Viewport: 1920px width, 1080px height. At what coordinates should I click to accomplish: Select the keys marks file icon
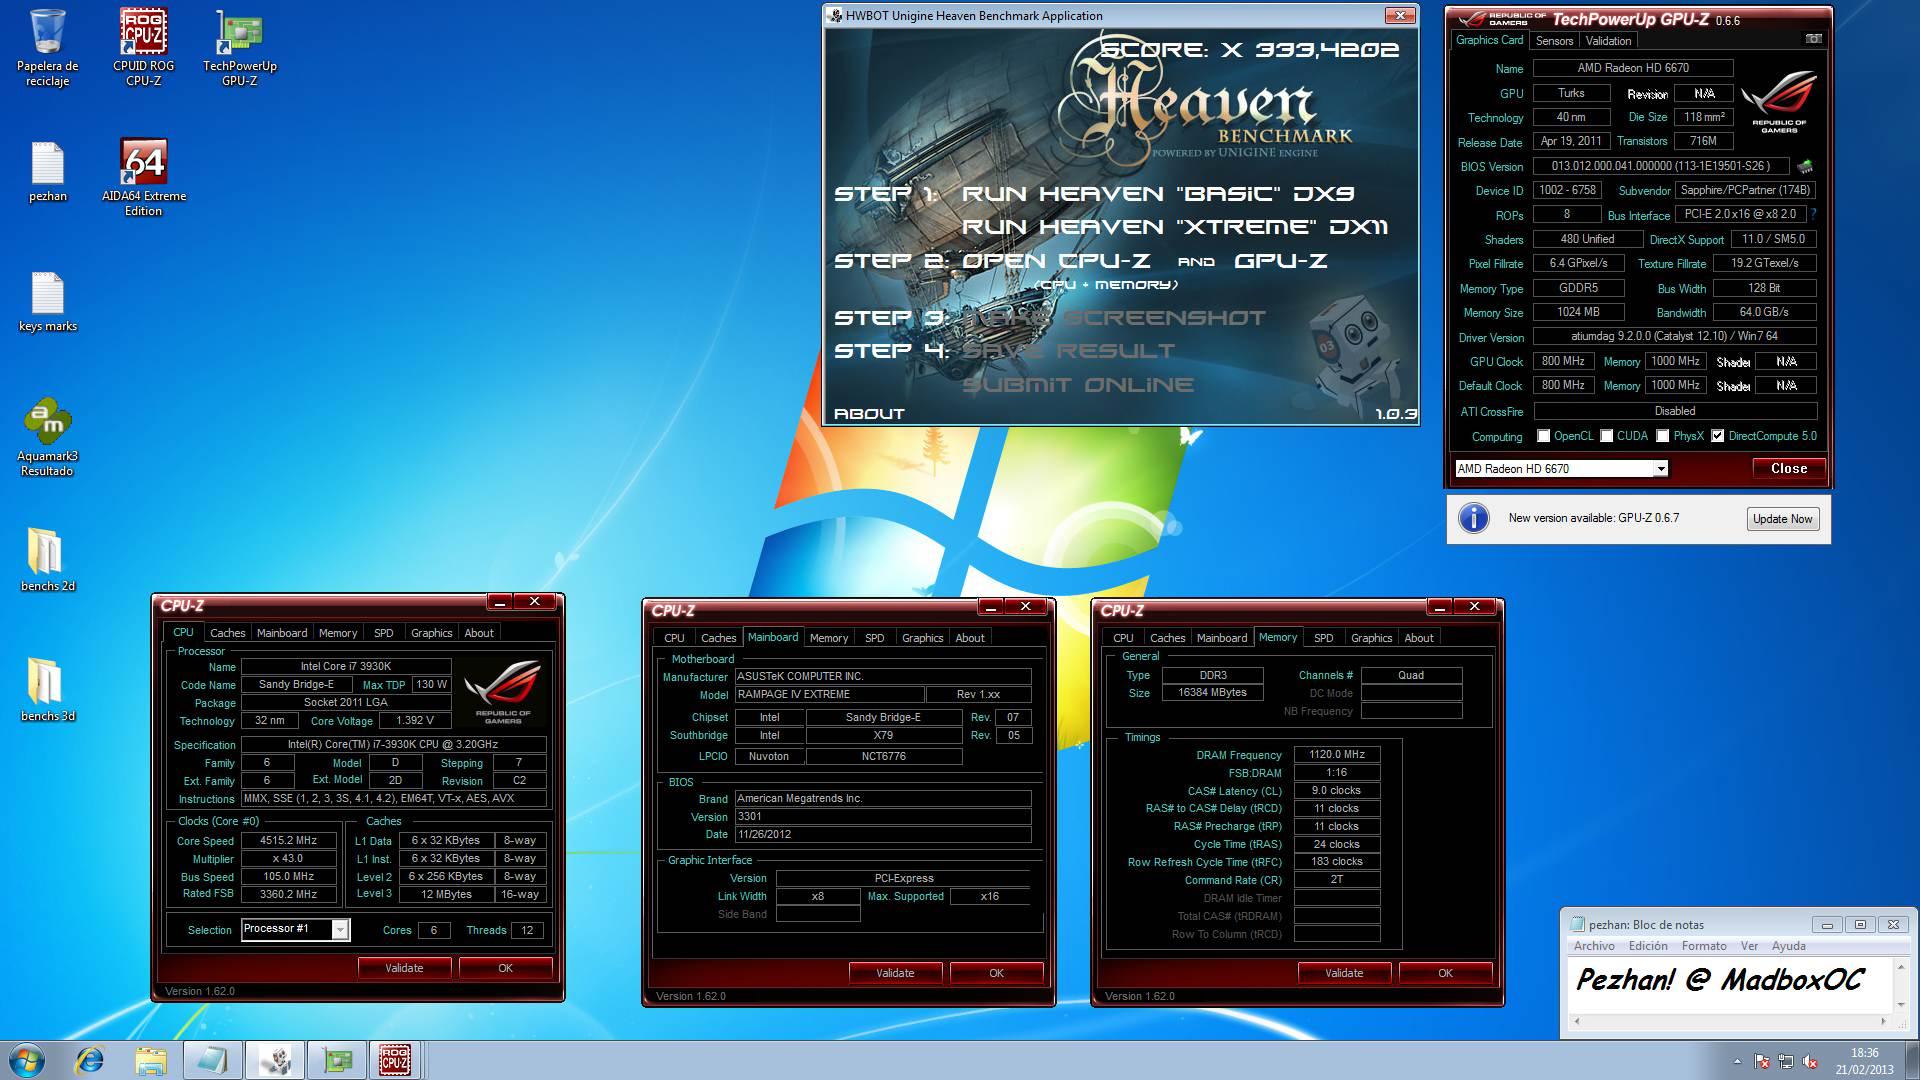[47, 302]
